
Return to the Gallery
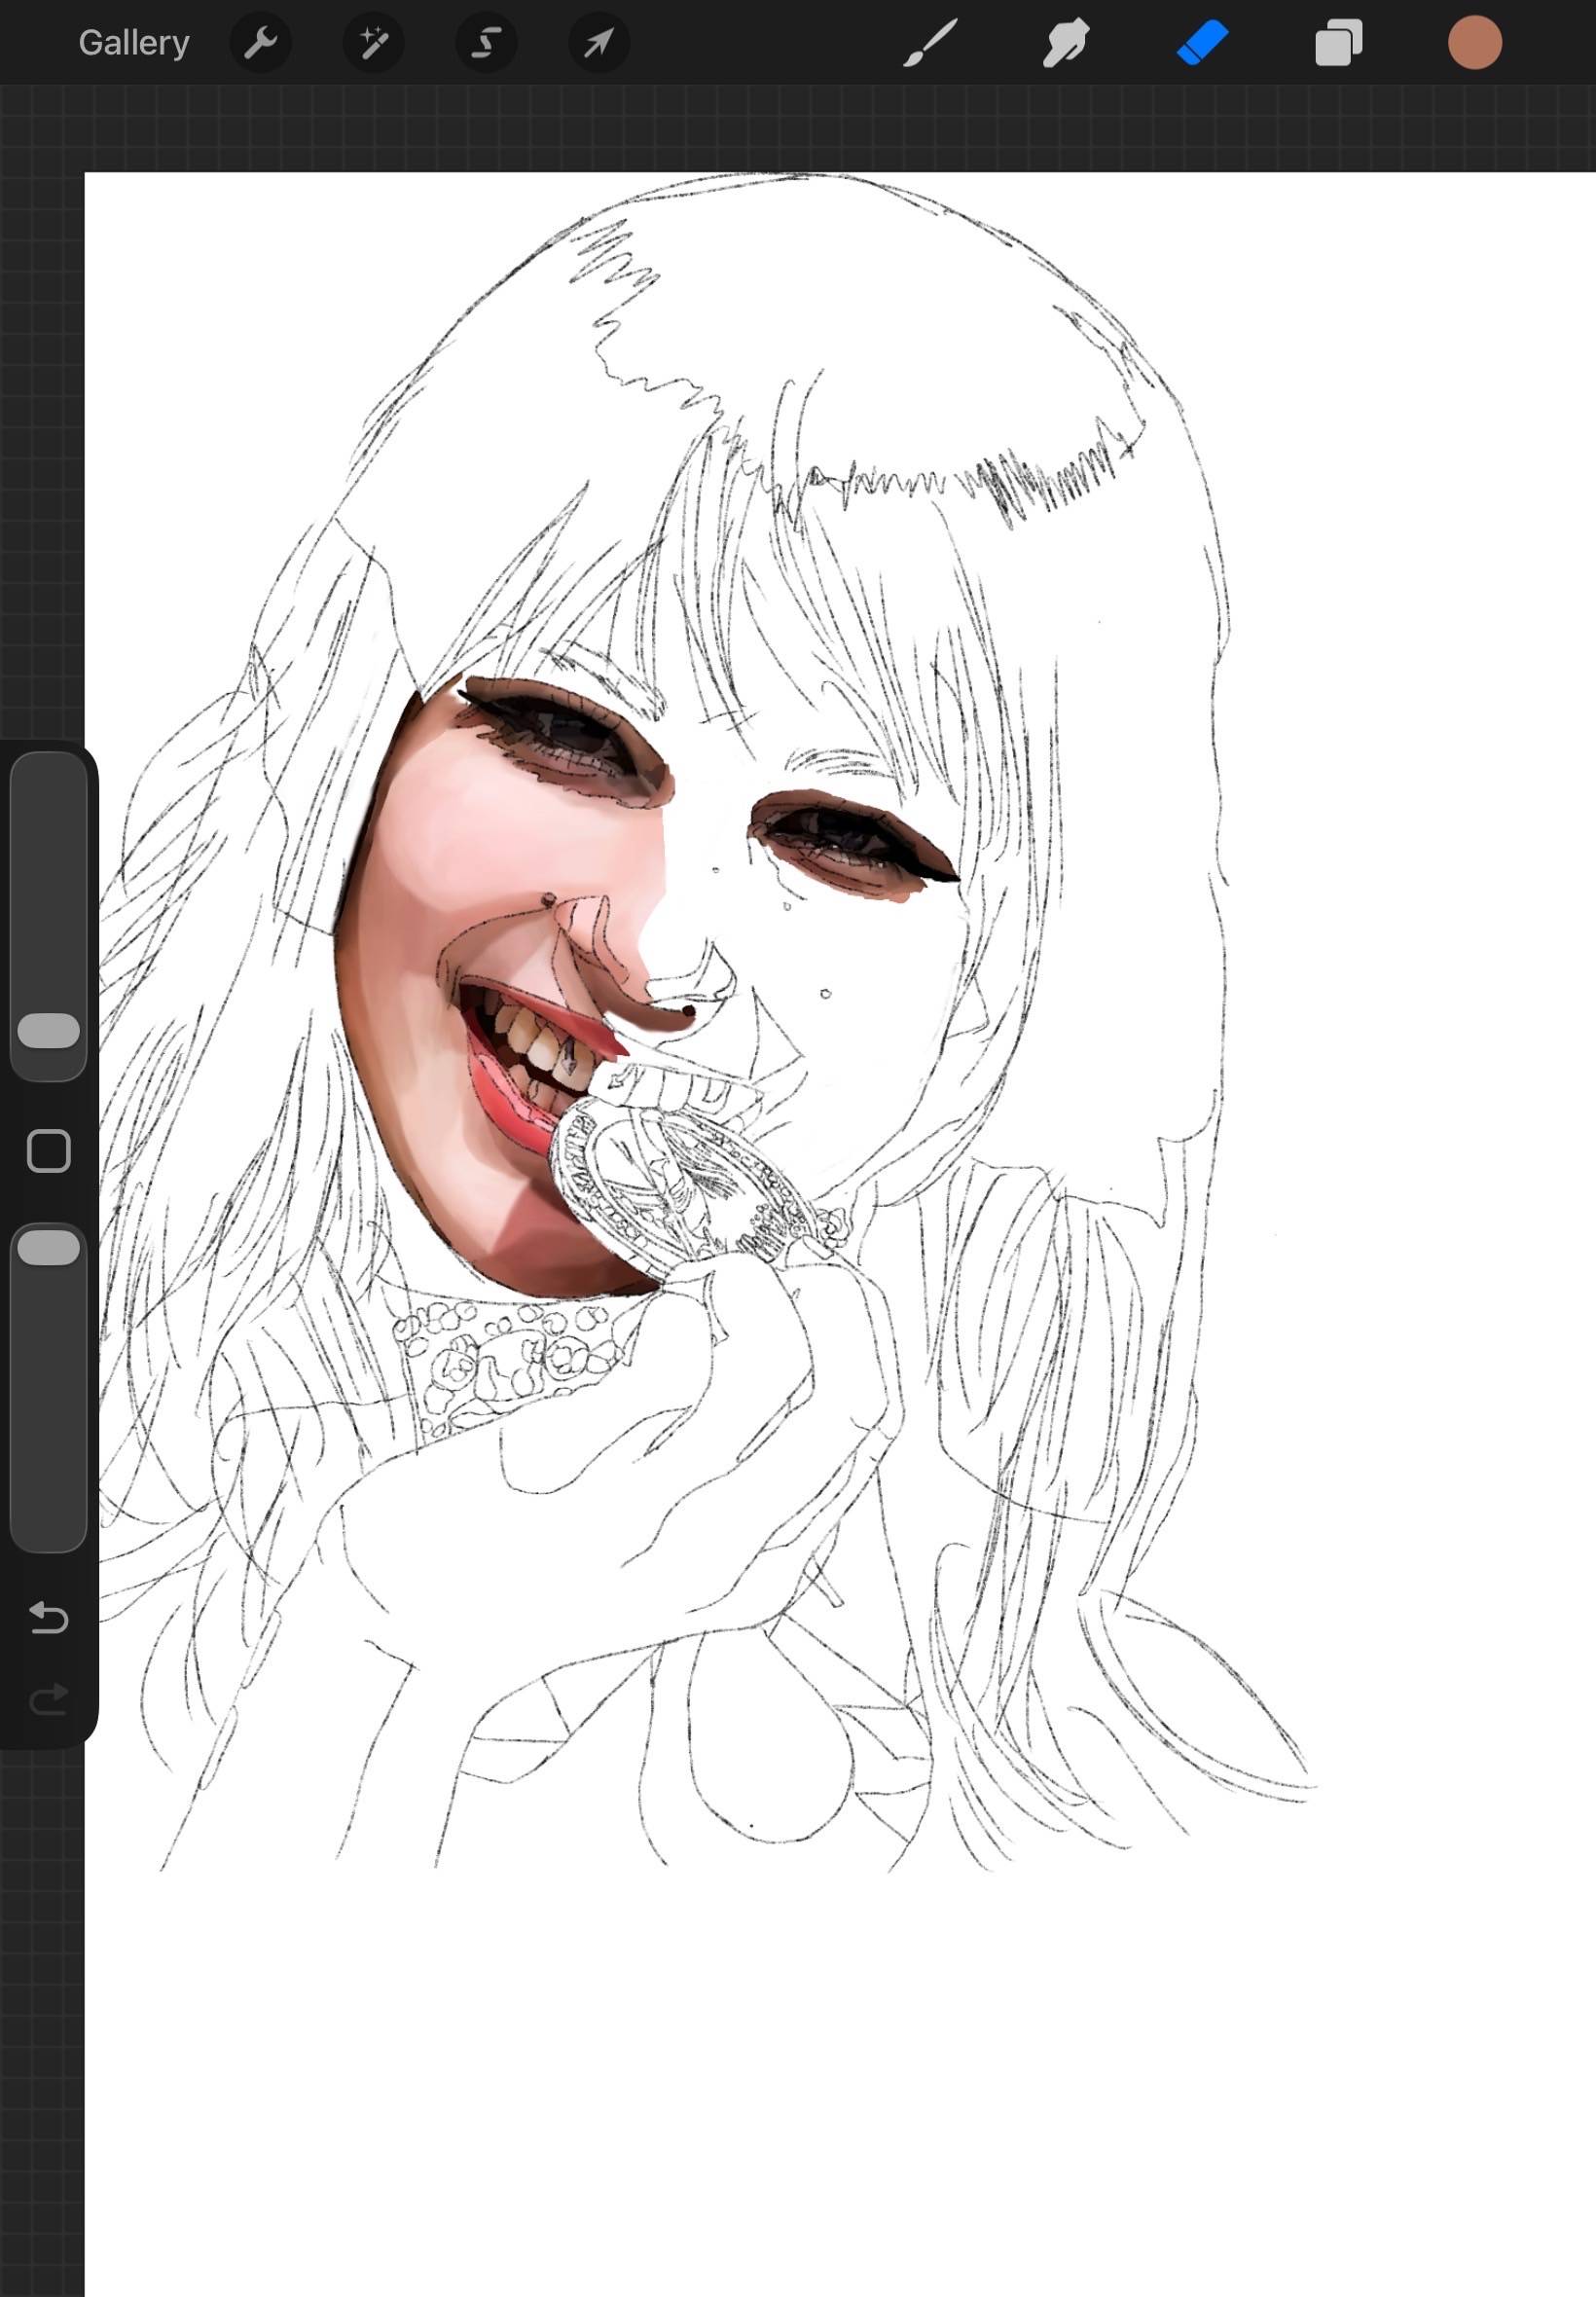[x=134, y=43]
